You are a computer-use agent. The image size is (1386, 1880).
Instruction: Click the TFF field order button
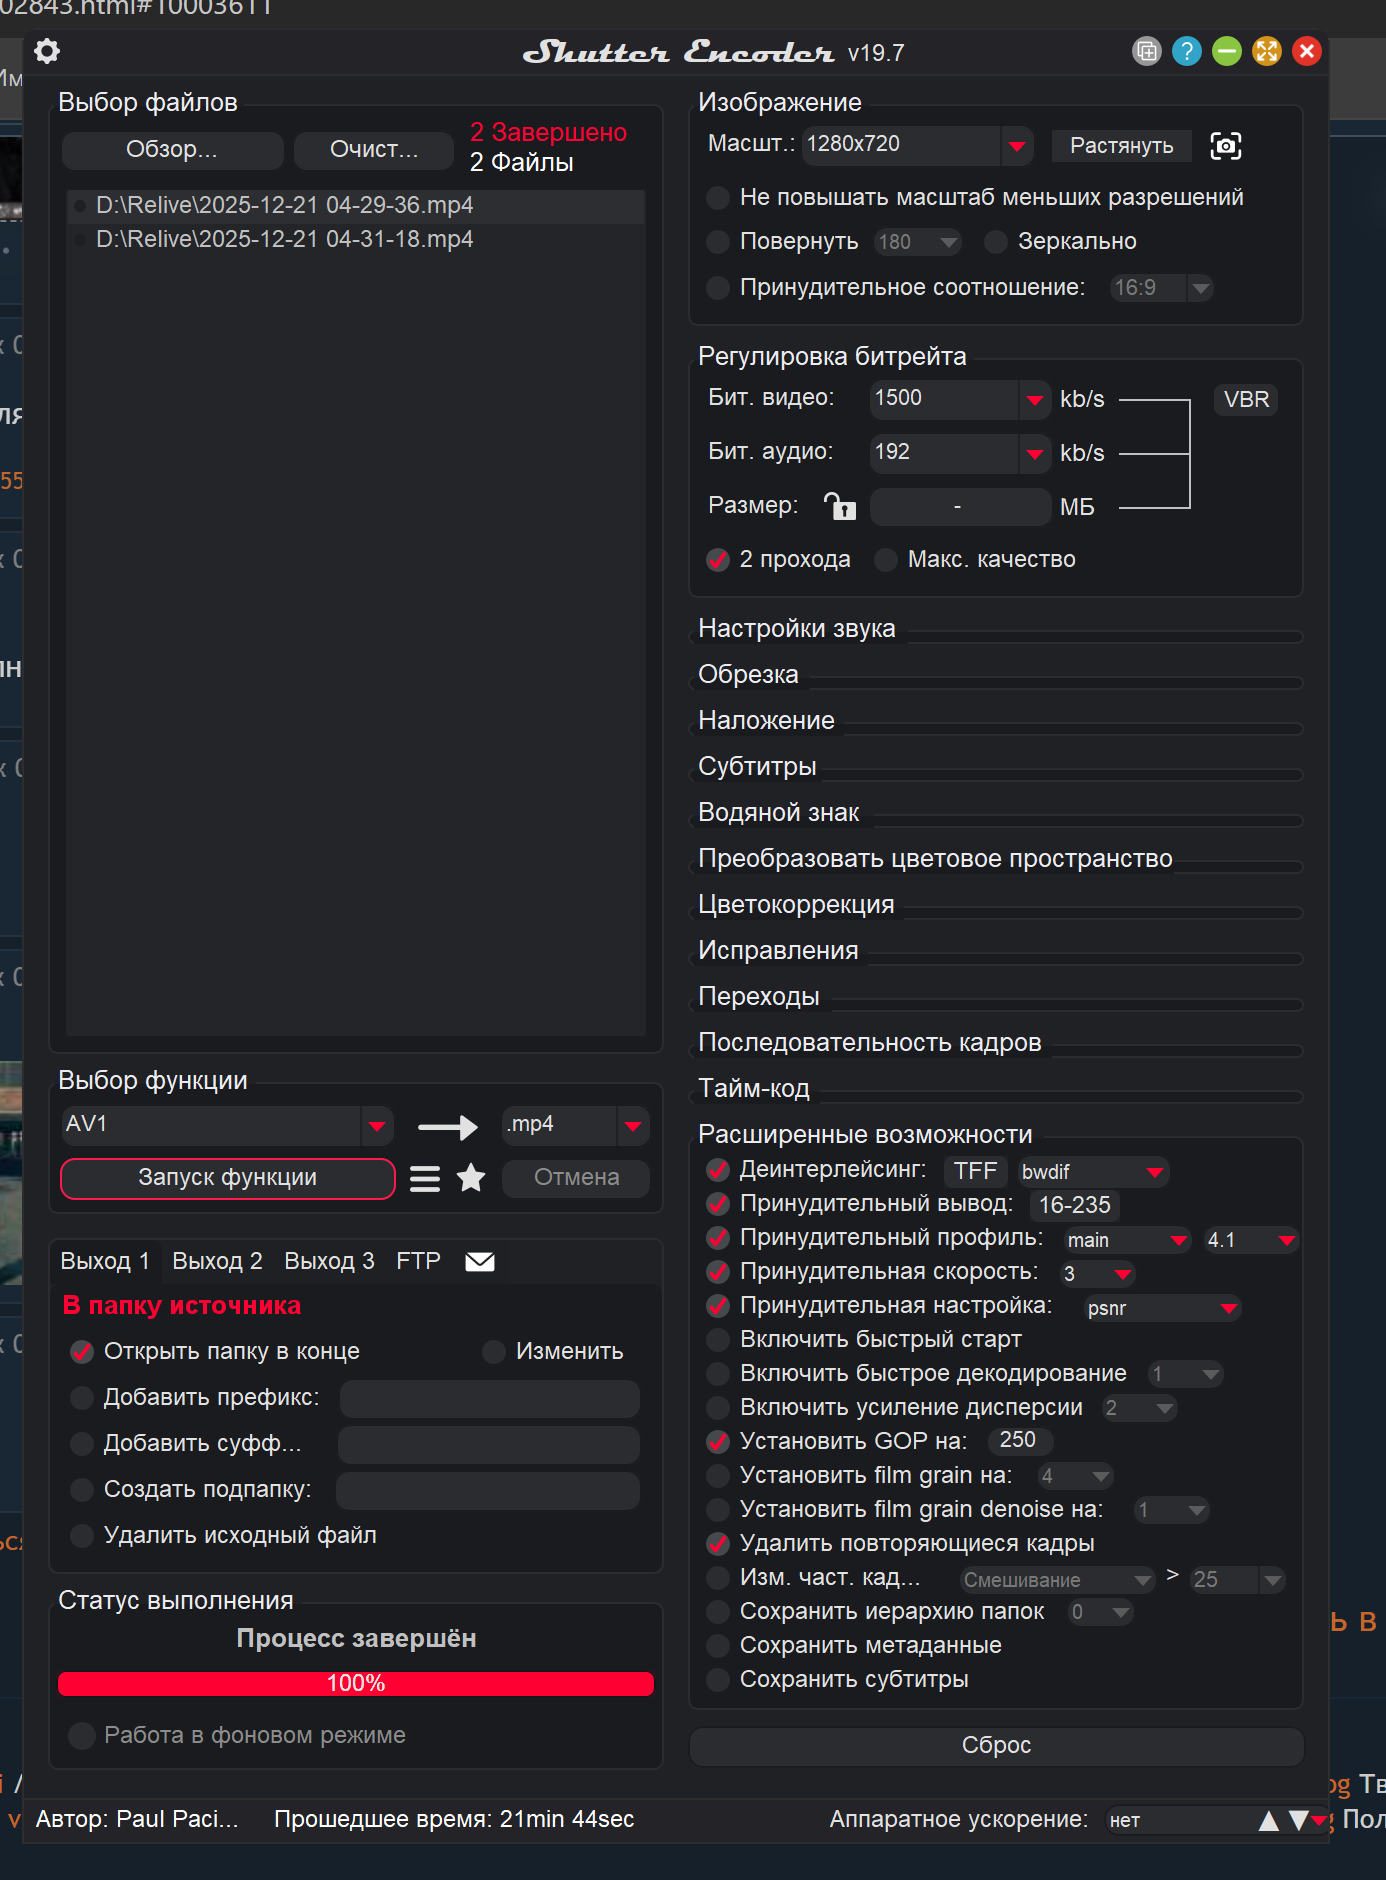pos(975,1171)
